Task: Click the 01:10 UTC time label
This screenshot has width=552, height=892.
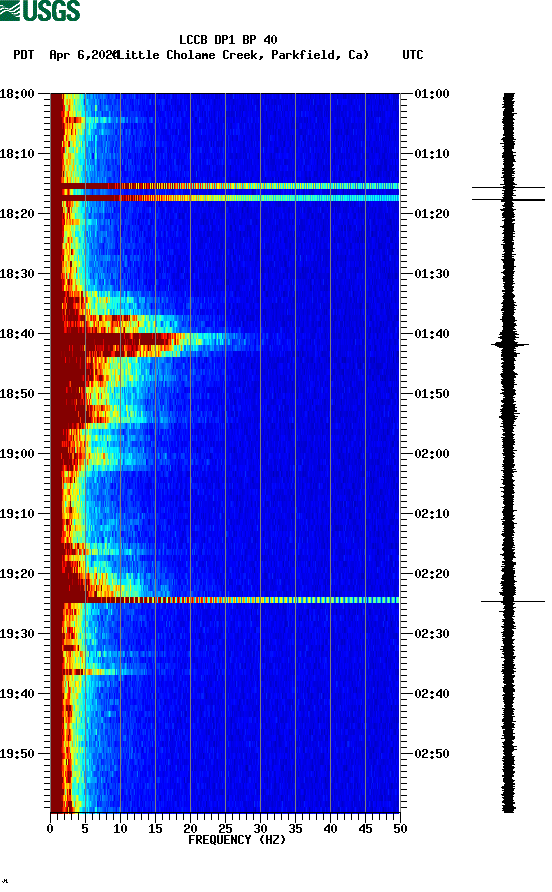Action: [432, 154]
